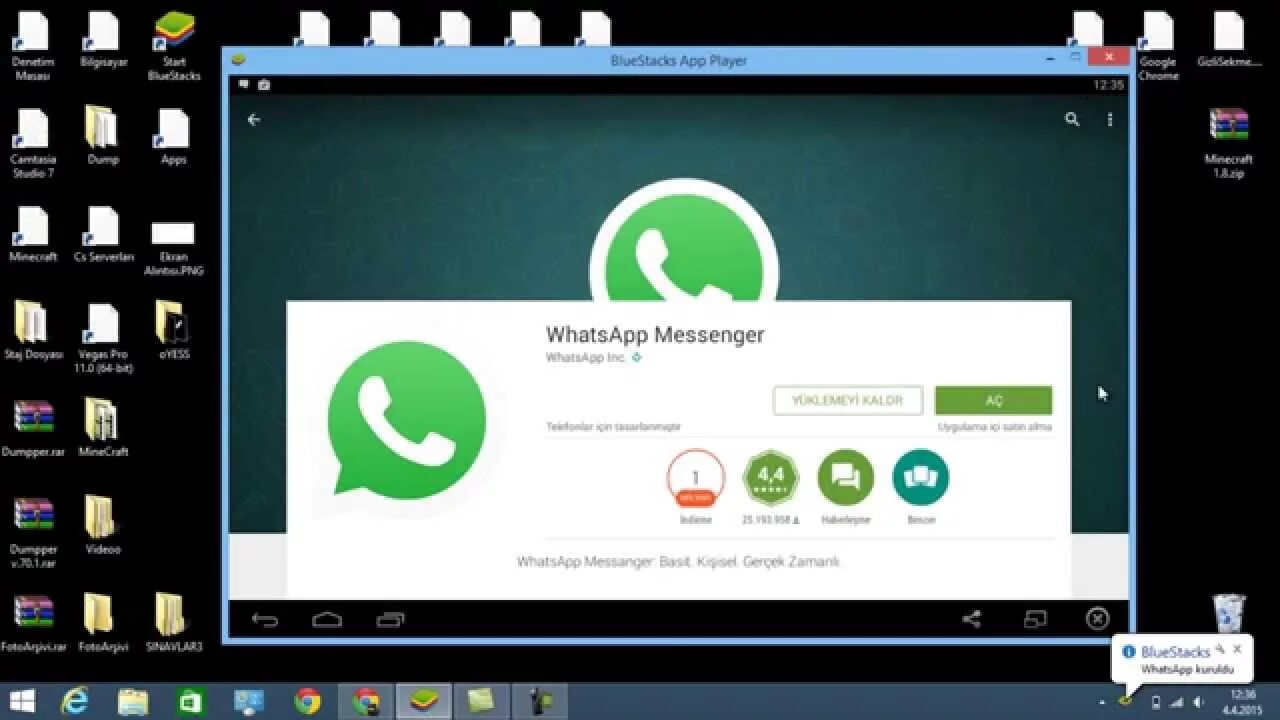Click the YÜKLEMEYİ KALDIR button
The image size is (1280, 720).
(x=848, y=400)
